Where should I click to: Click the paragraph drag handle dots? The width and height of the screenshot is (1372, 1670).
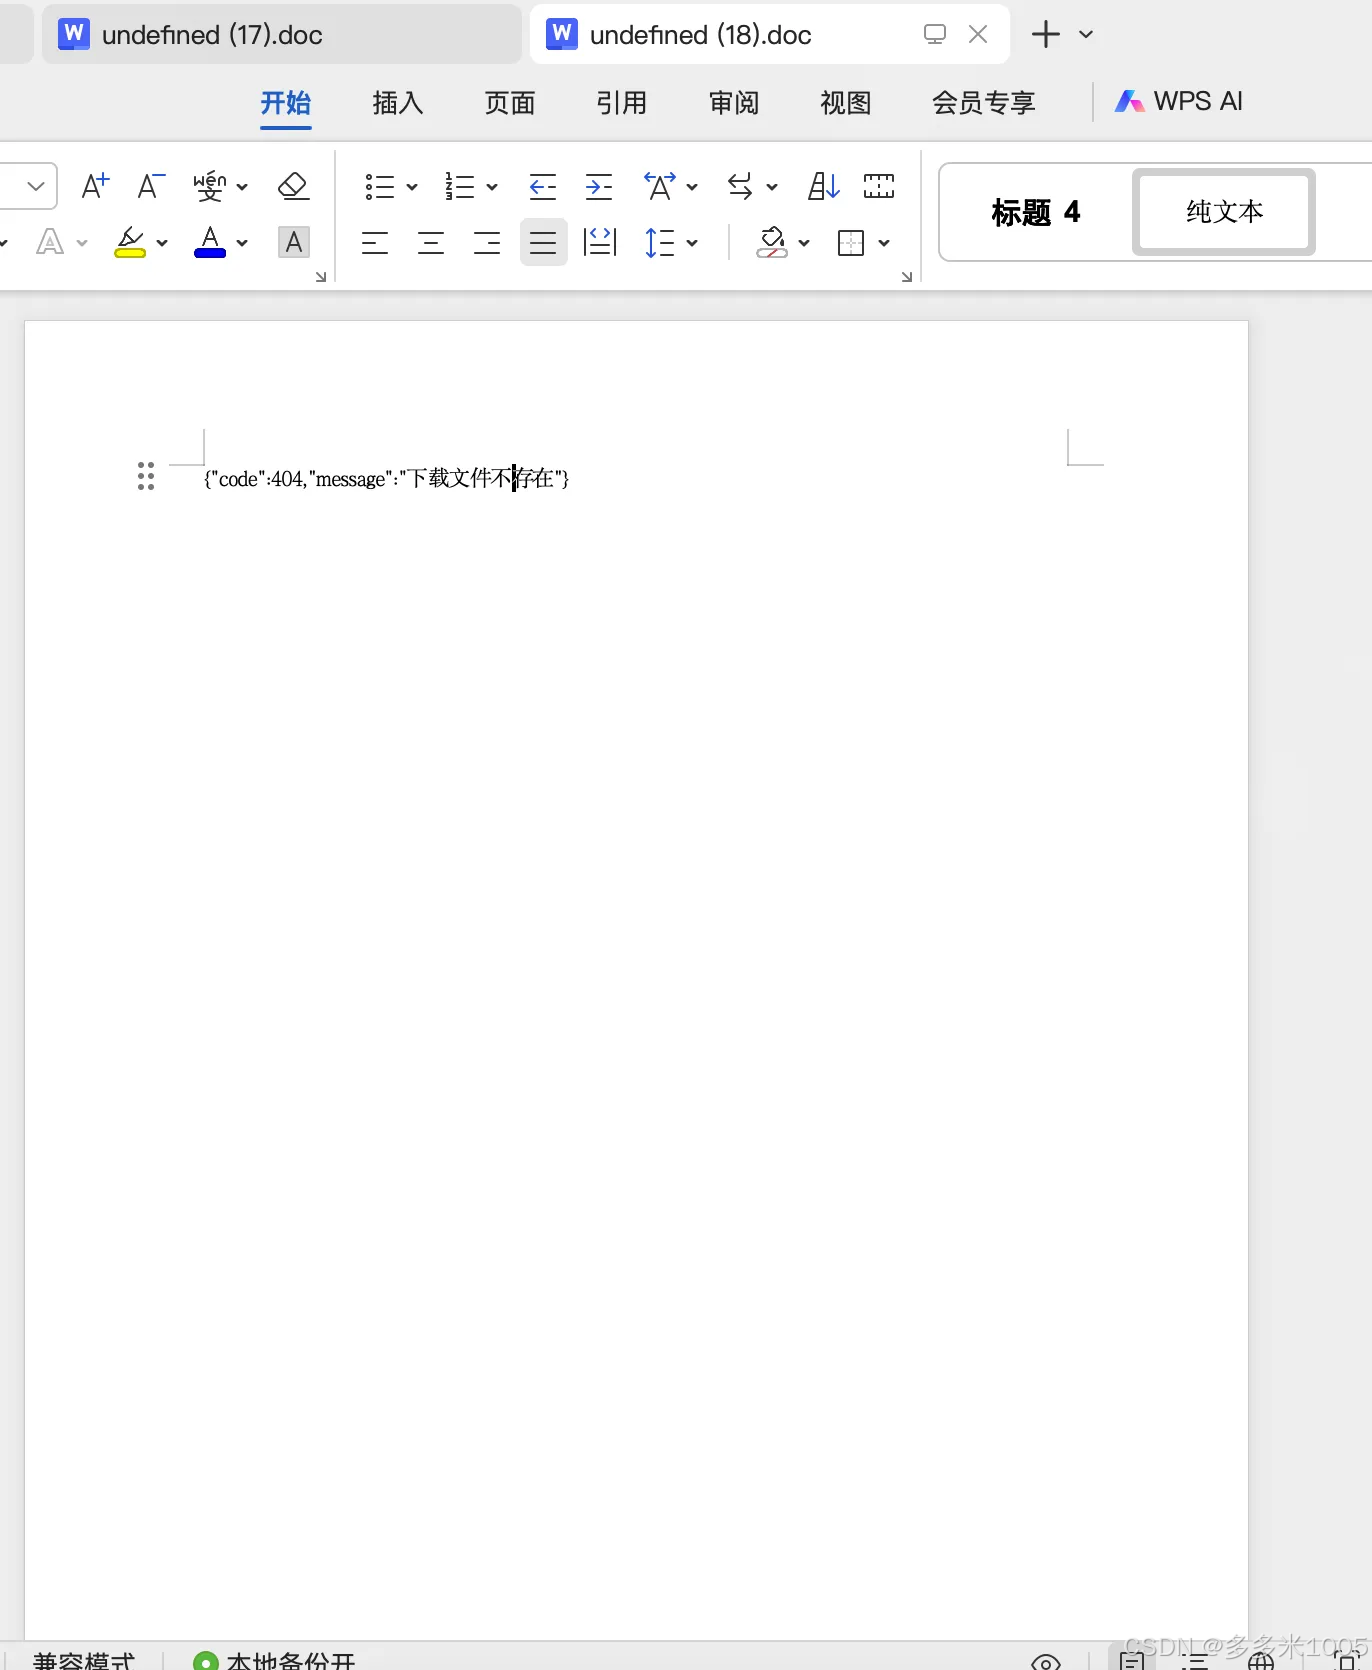pos(146,476)
